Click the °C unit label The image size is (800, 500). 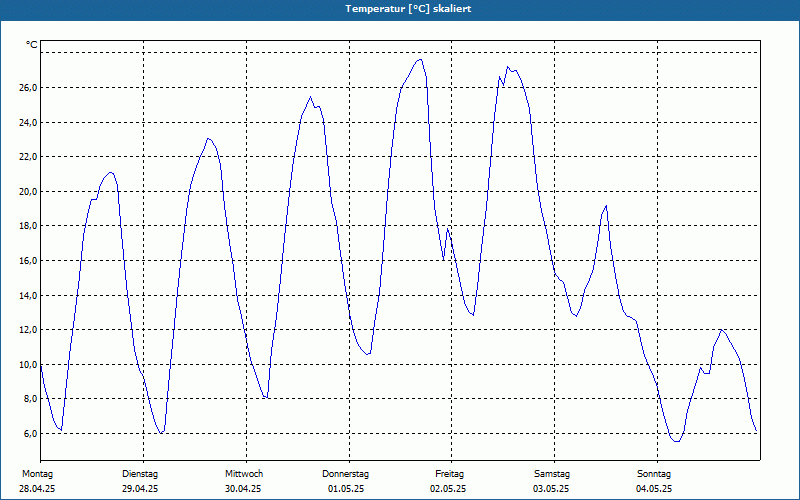pos(32,45)
